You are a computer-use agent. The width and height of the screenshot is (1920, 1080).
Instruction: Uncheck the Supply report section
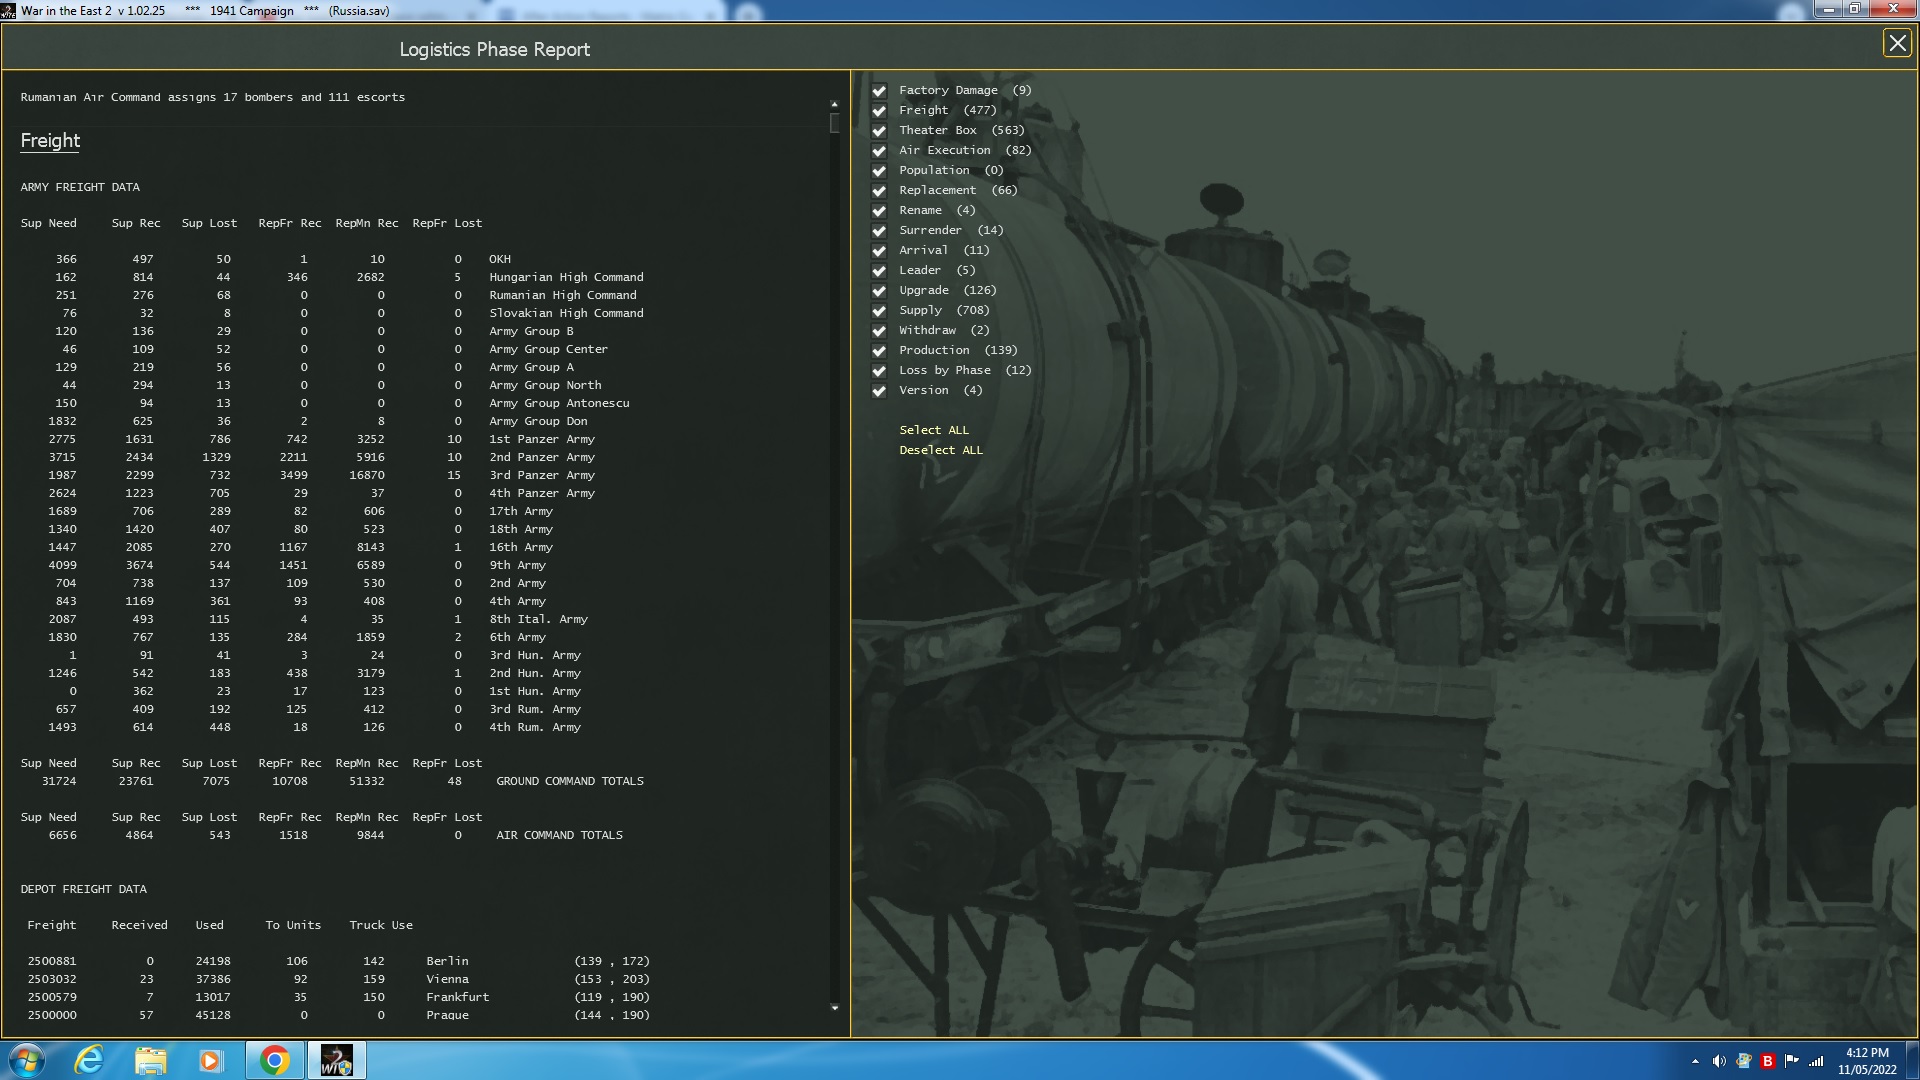[879, 311]
